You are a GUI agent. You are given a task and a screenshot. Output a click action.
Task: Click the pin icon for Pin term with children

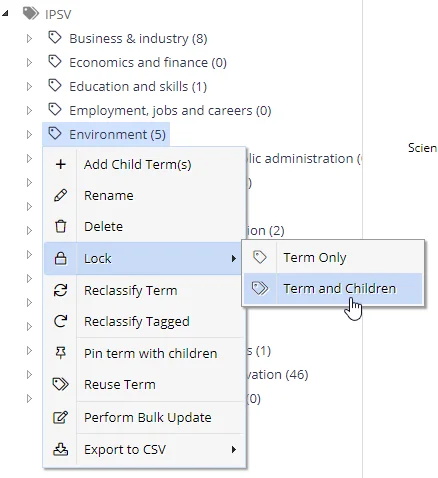point(61,353)
